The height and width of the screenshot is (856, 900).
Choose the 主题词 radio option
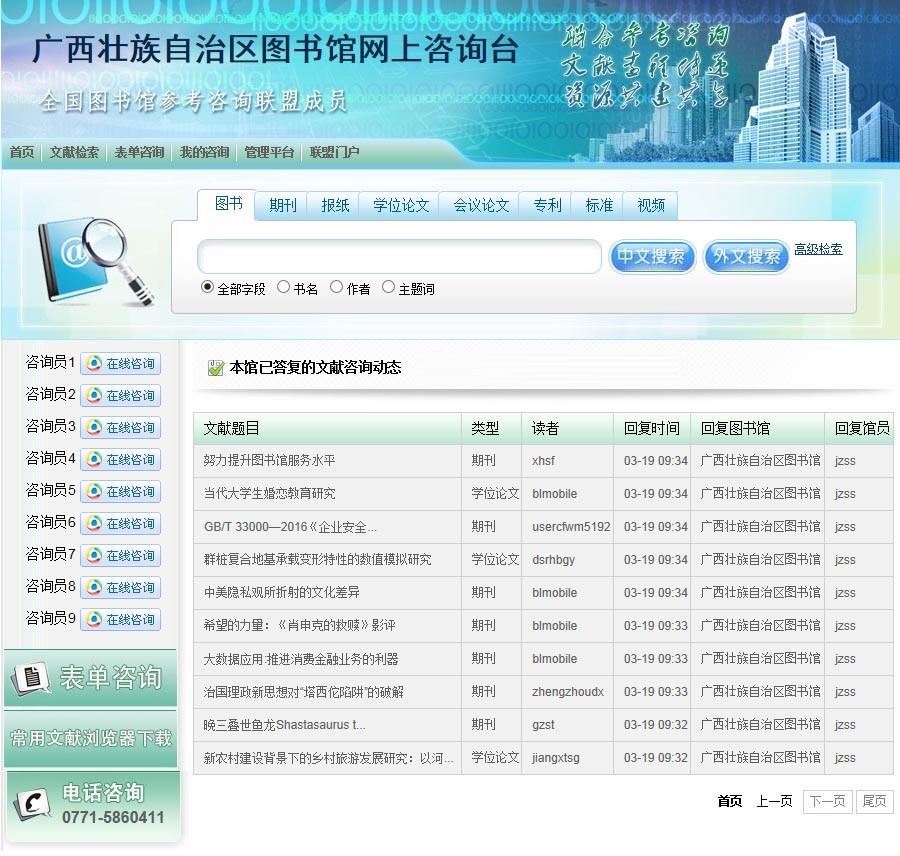coord(389,287)
